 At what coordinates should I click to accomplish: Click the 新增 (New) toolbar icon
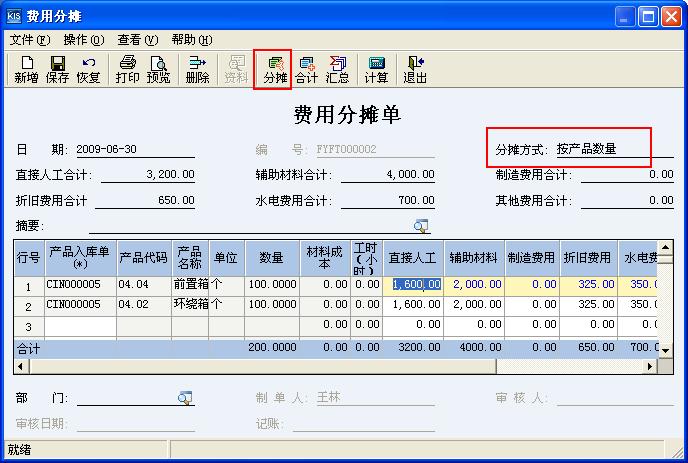(x=26, y=70)
